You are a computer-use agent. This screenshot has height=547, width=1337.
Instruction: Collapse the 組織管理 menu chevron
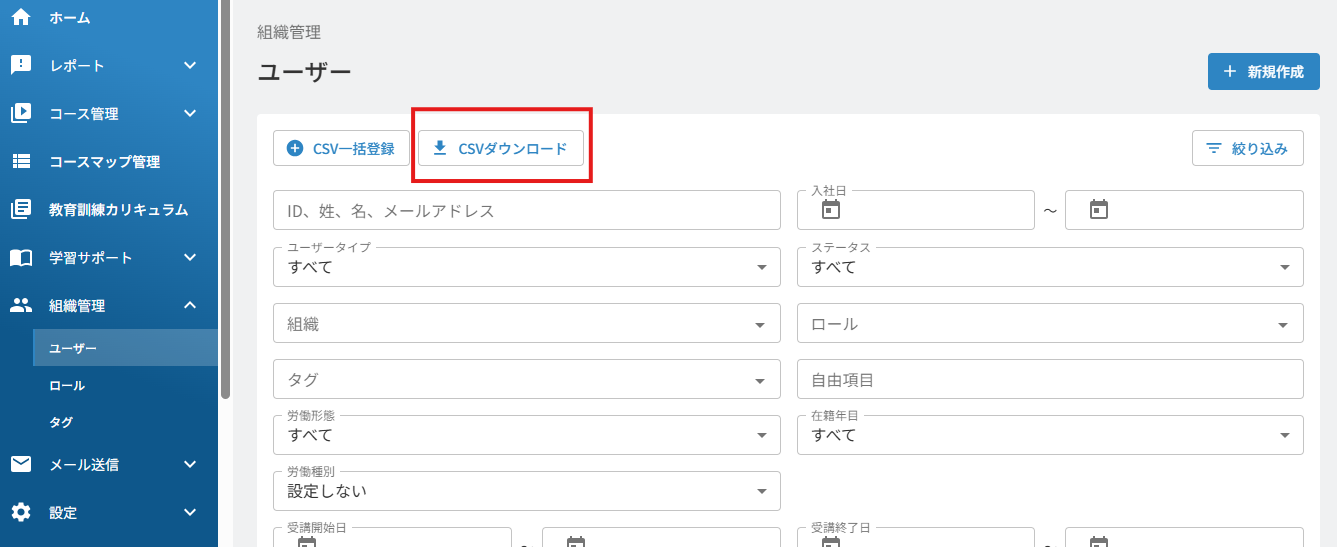190,305
